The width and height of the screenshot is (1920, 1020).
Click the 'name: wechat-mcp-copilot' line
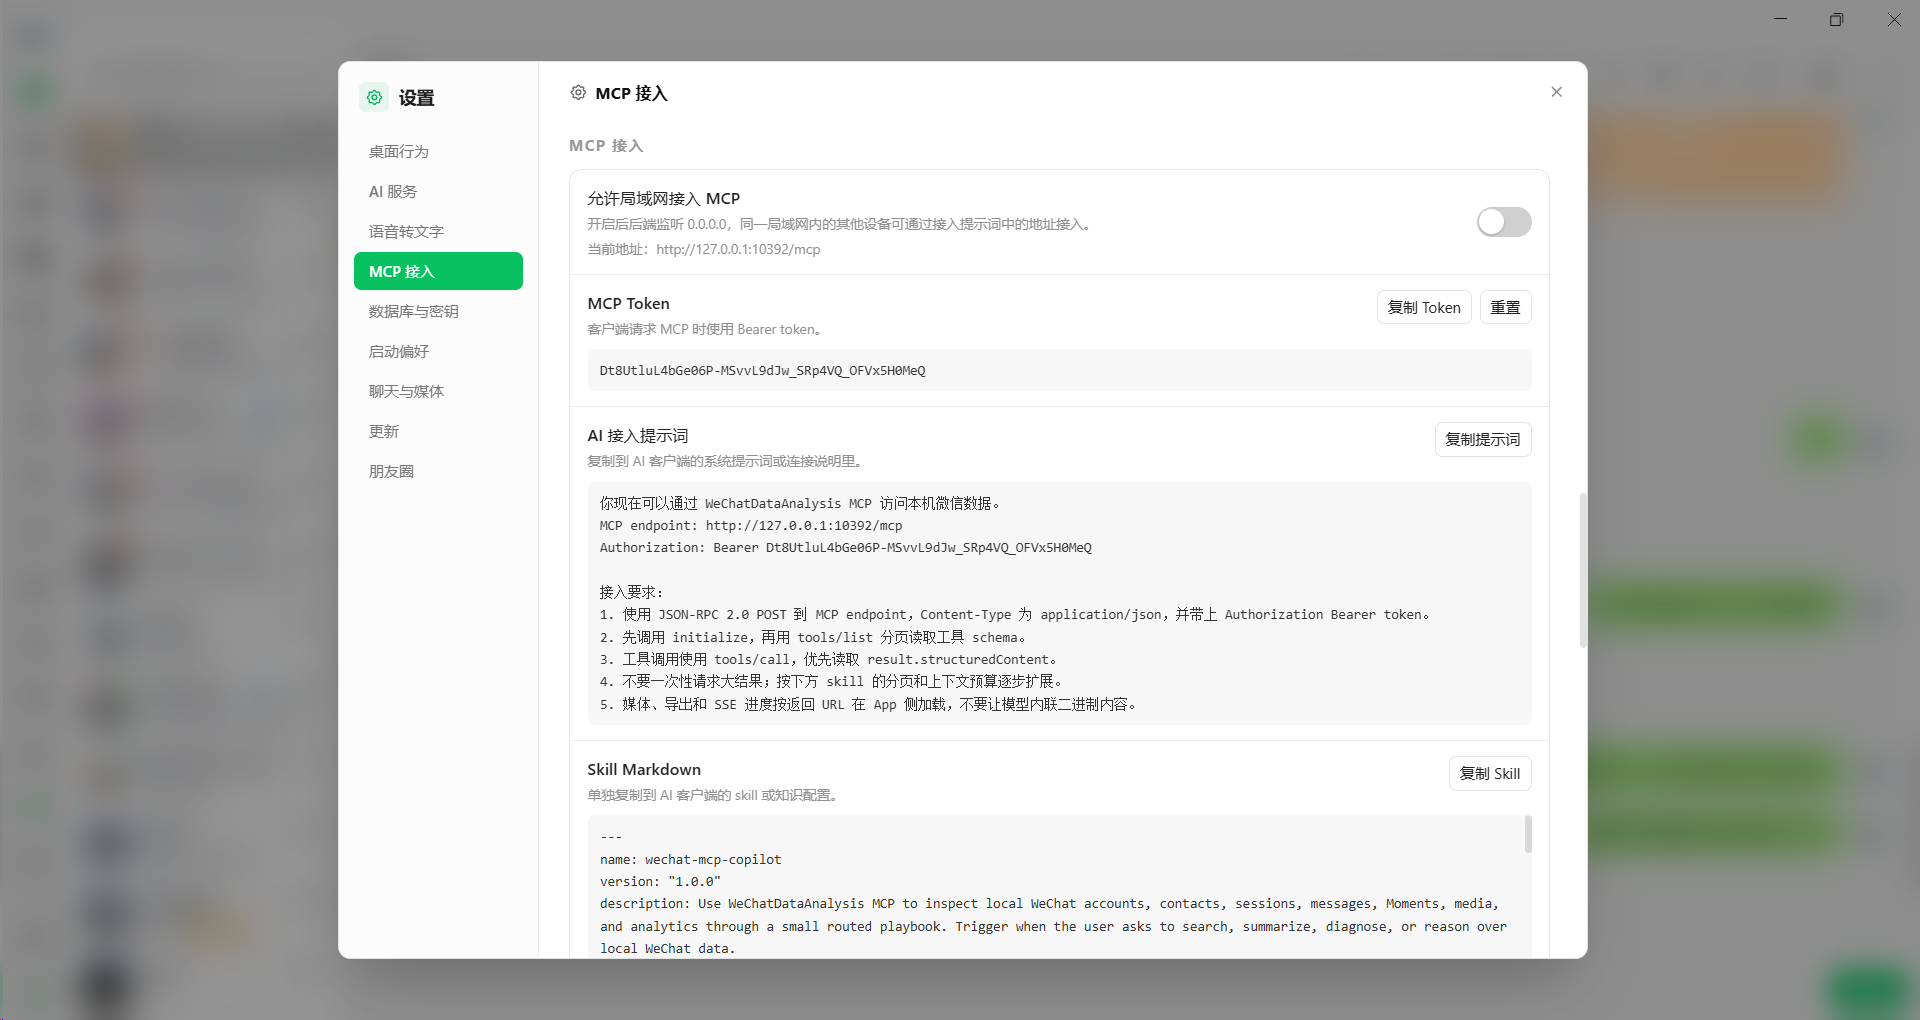(691, 859)
